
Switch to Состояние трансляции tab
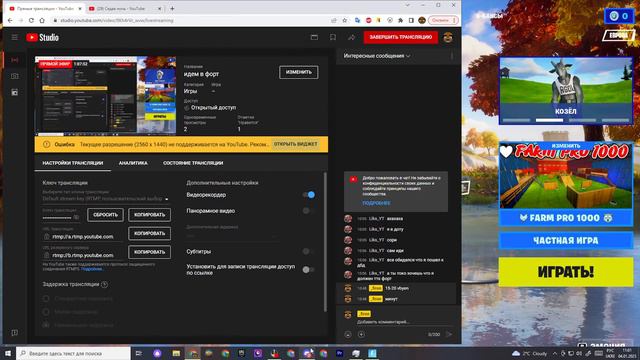tap(193, 163)
